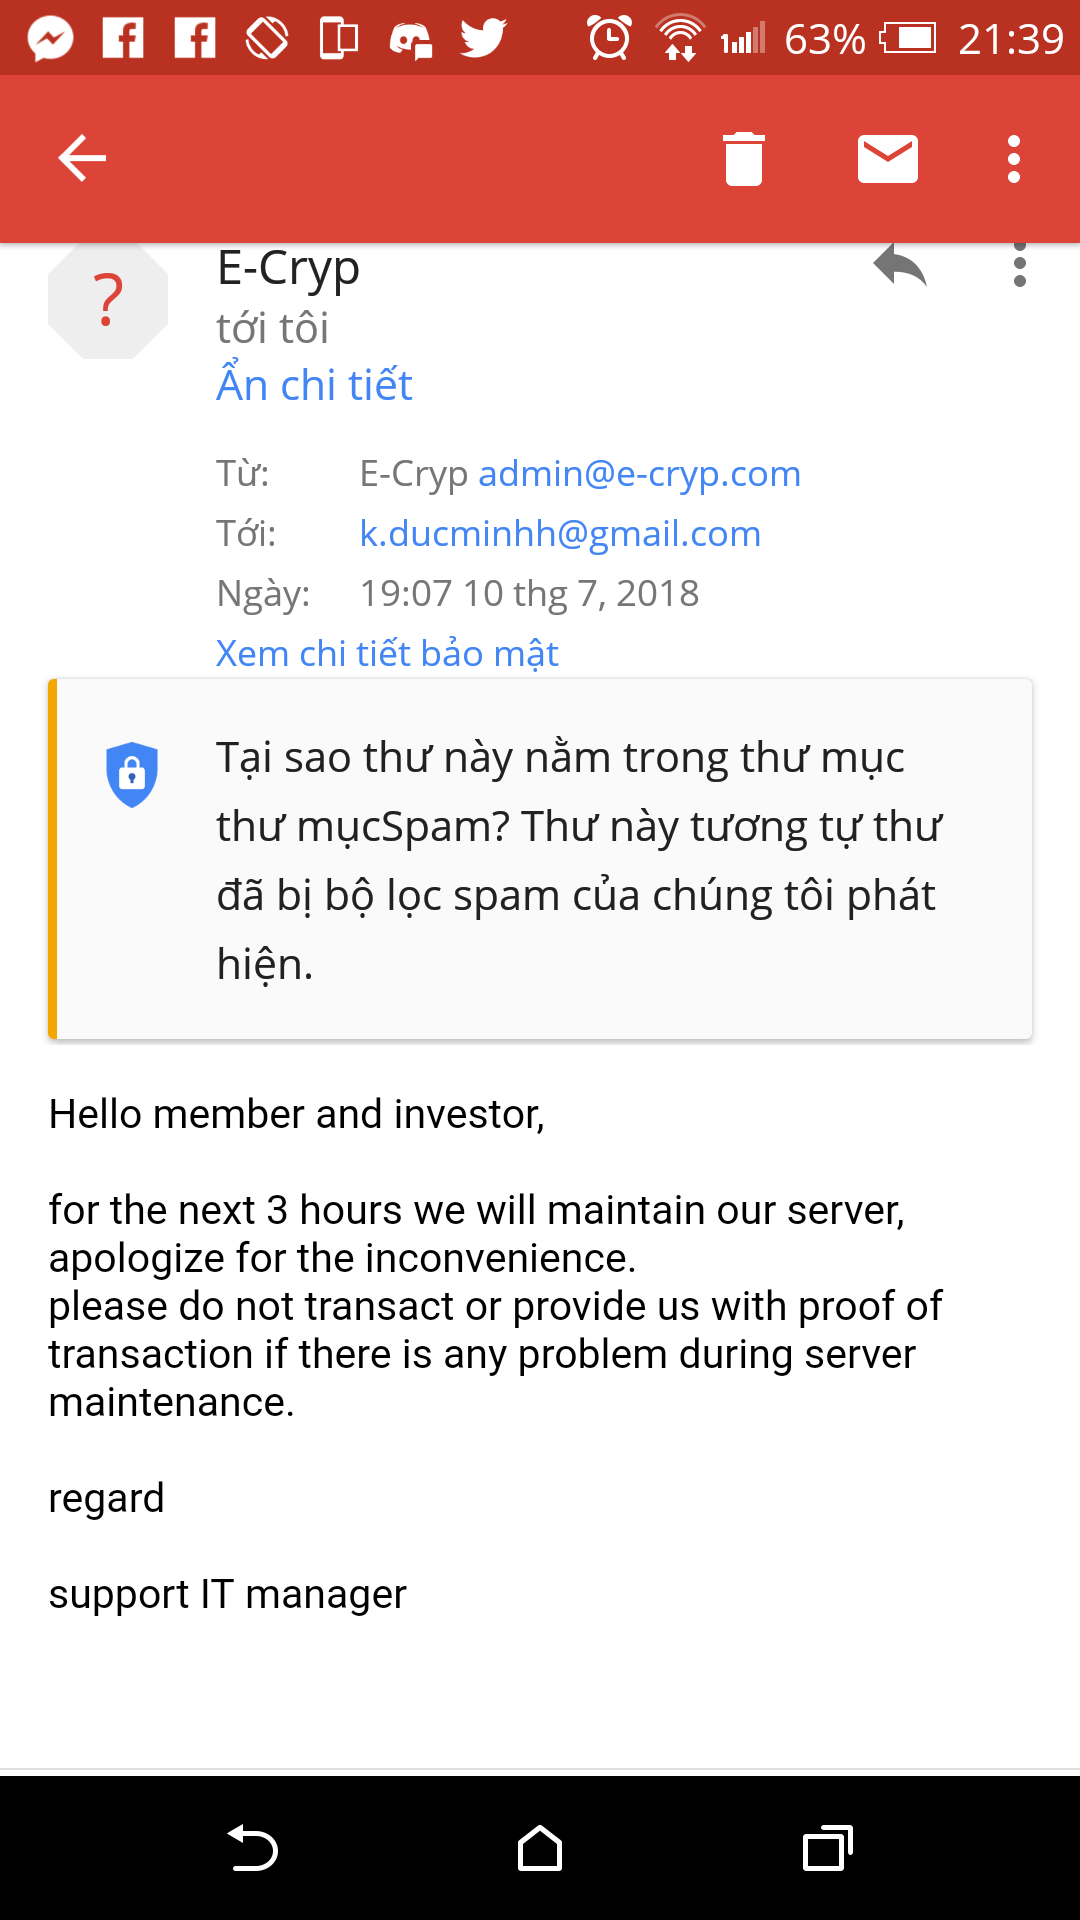1080x1920 pixels.
Task: Tap recipient address k.ducminhh@gmail.com
Action: [560, 533]
